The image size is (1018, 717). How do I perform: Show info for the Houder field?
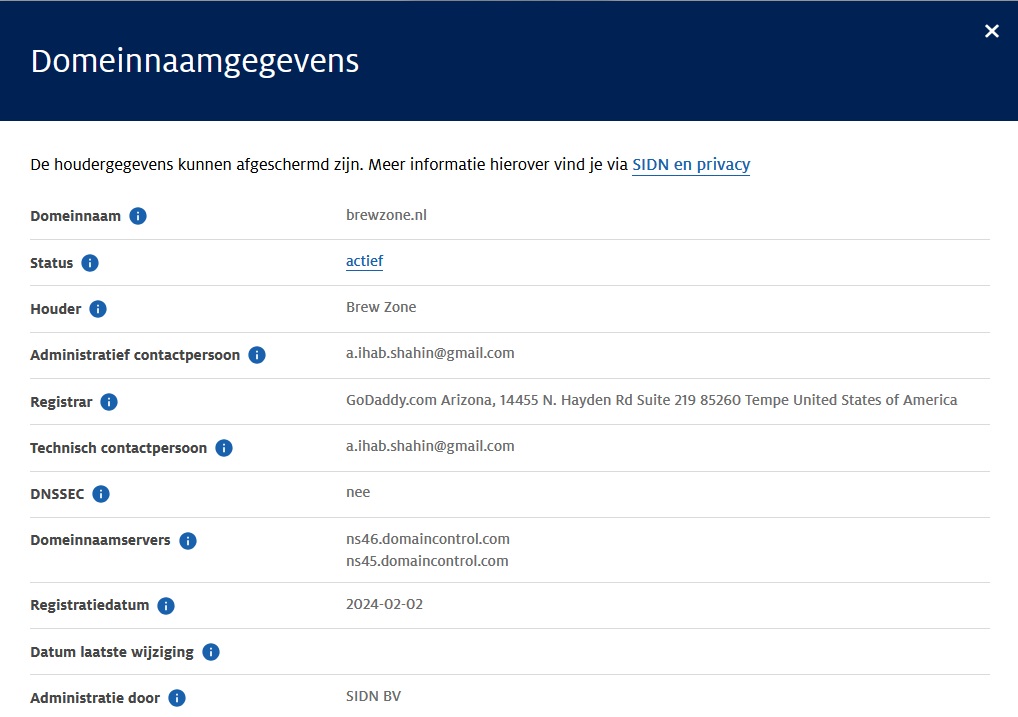coord(98,309)
